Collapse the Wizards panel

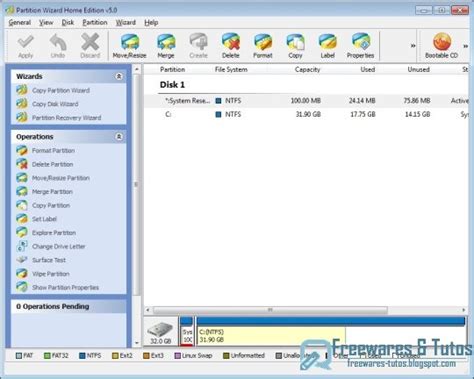pos(119,77)
